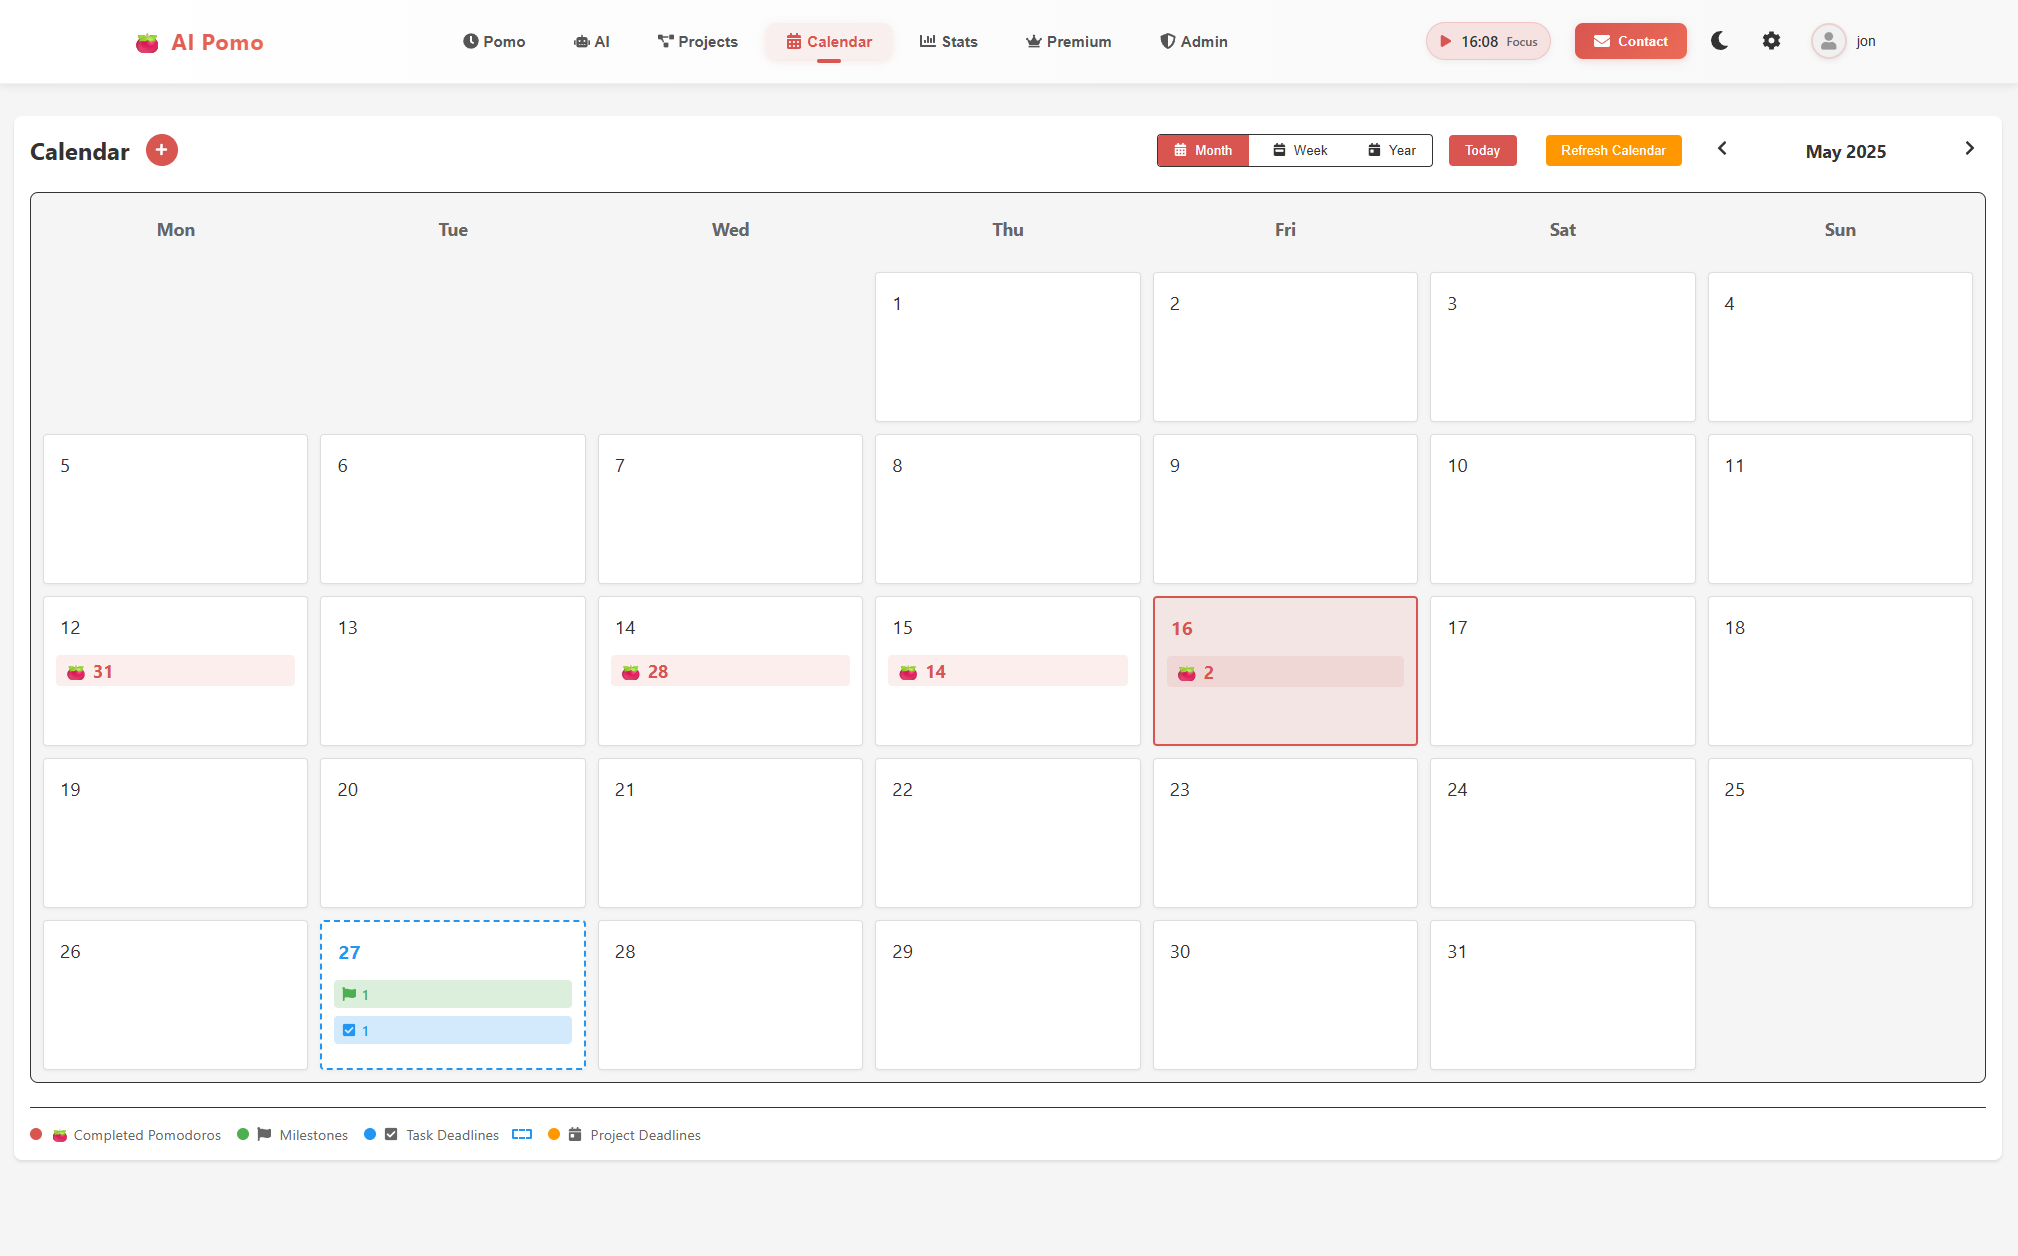Click the Refresh Calendar button
The image size is (2018, 1256).
[x=1613, y=150]
